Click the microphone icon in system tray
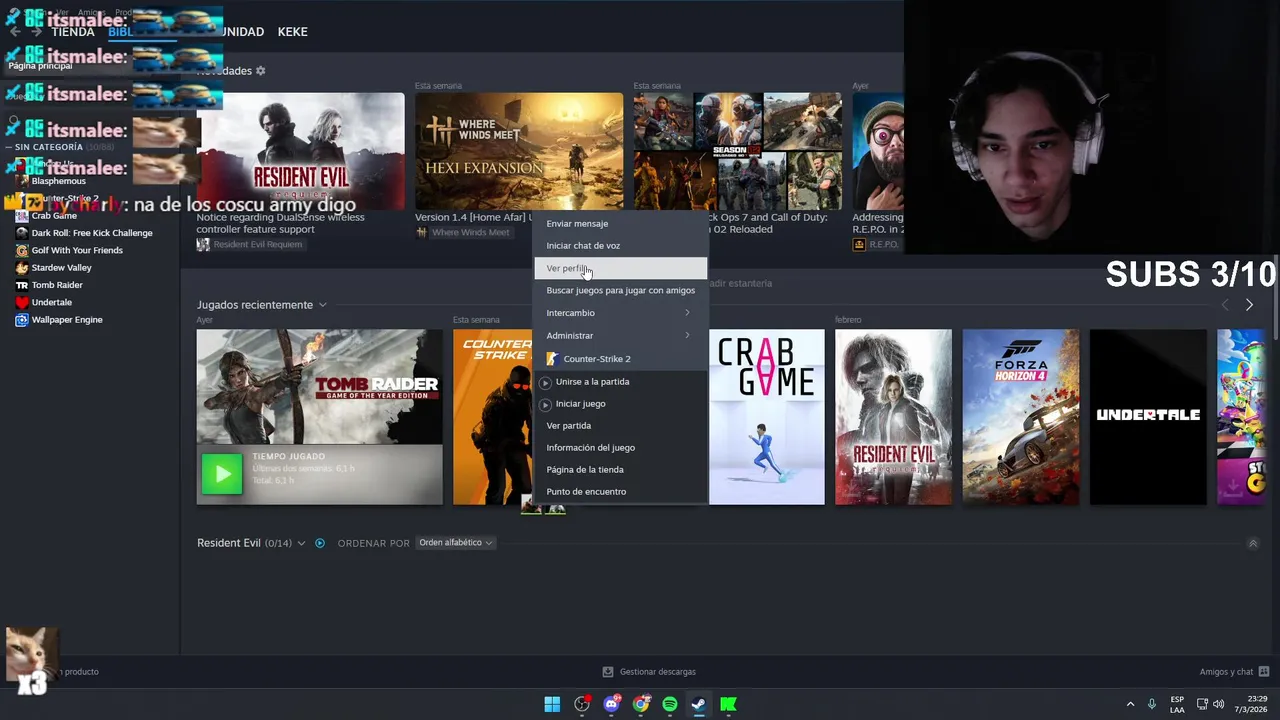The width and height of the screenshot is (1280, 720). 1152,704
